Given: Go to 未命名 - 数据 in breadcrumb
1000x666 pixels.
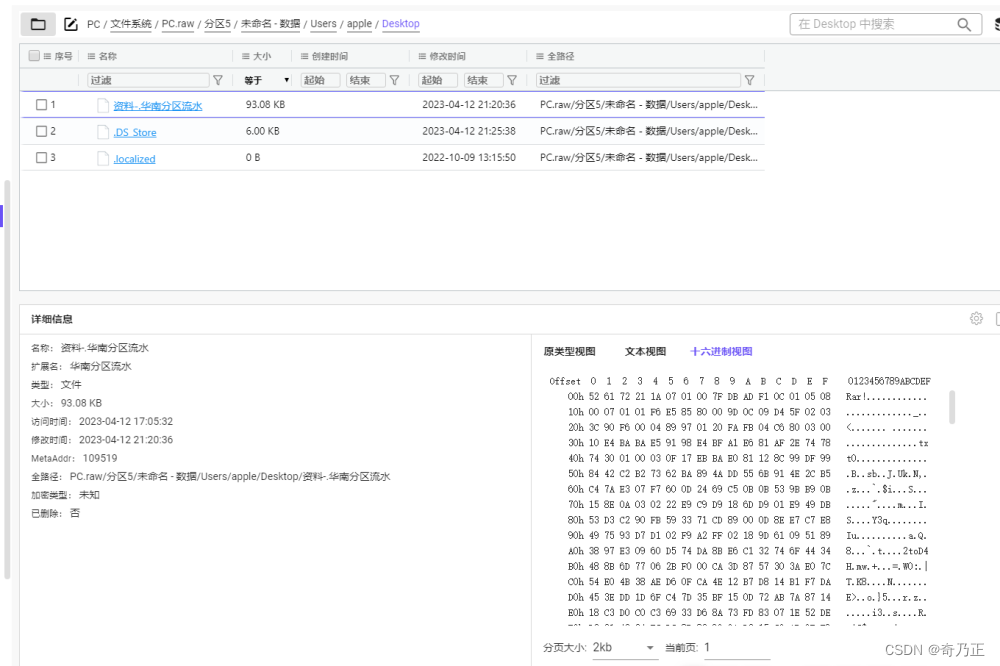Looking at the screenshot, I should click(270, 24).
